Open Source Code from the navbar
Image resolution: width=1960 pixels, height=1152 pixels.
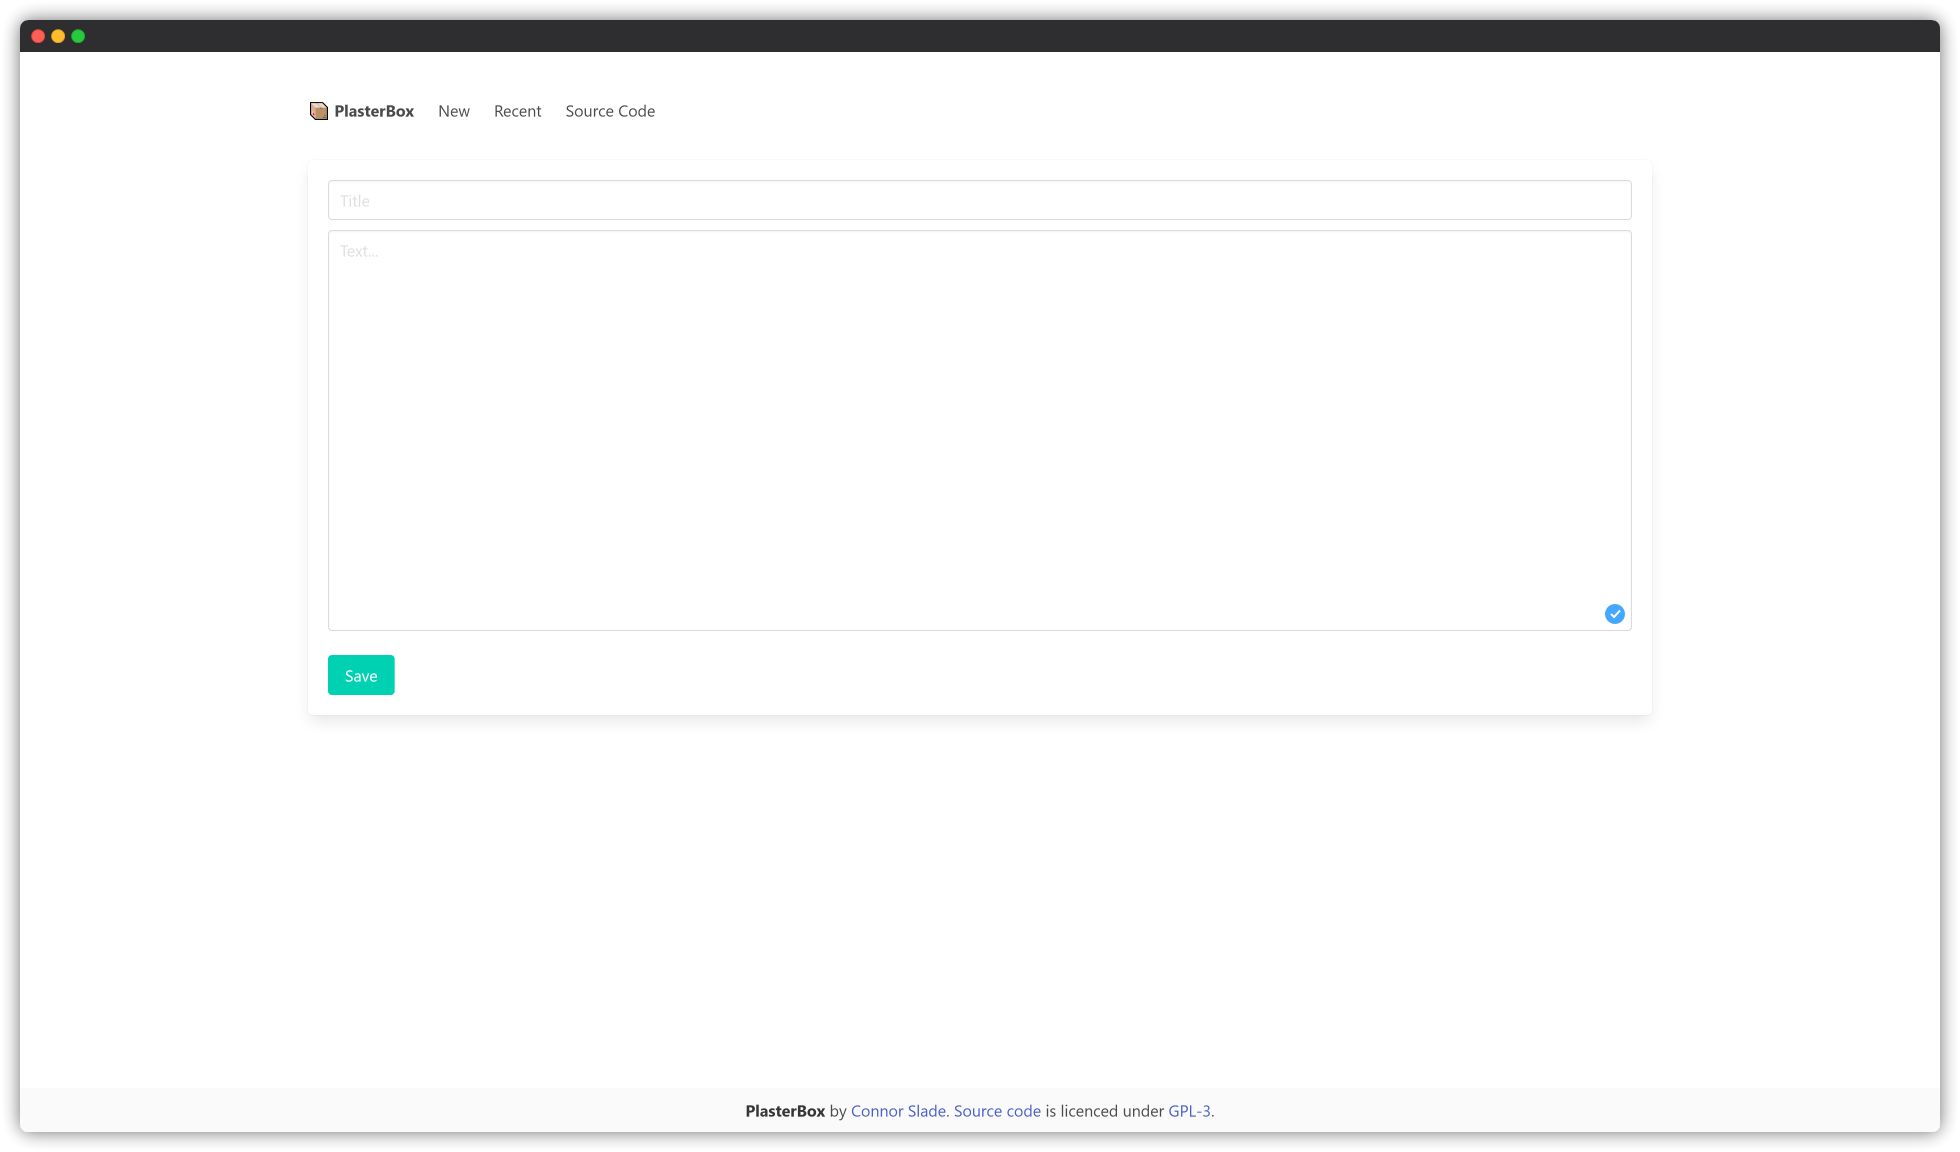click(x=610, y=111)
